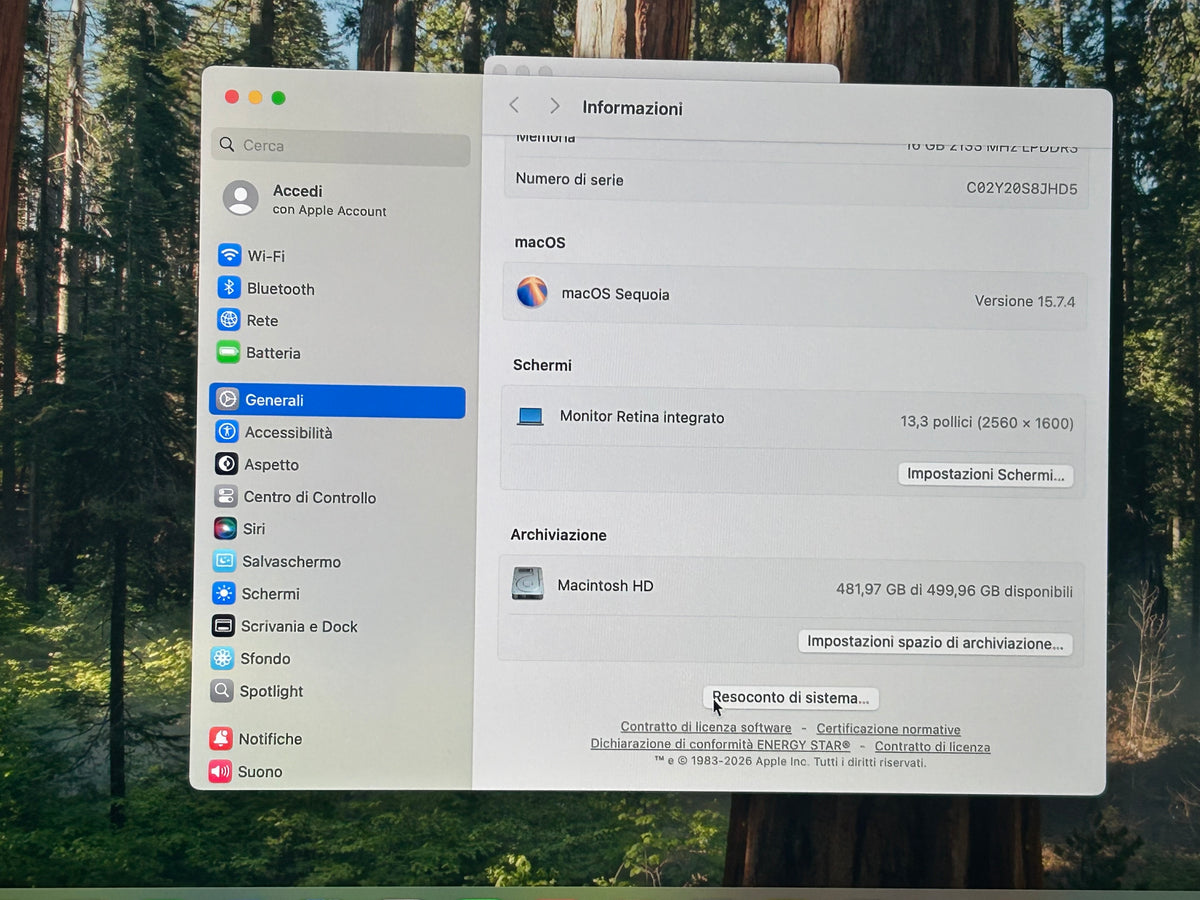This screenshot has width=1200, height=900.
Task: Click the Rete label in sidebar
Action: coord(262,321)
